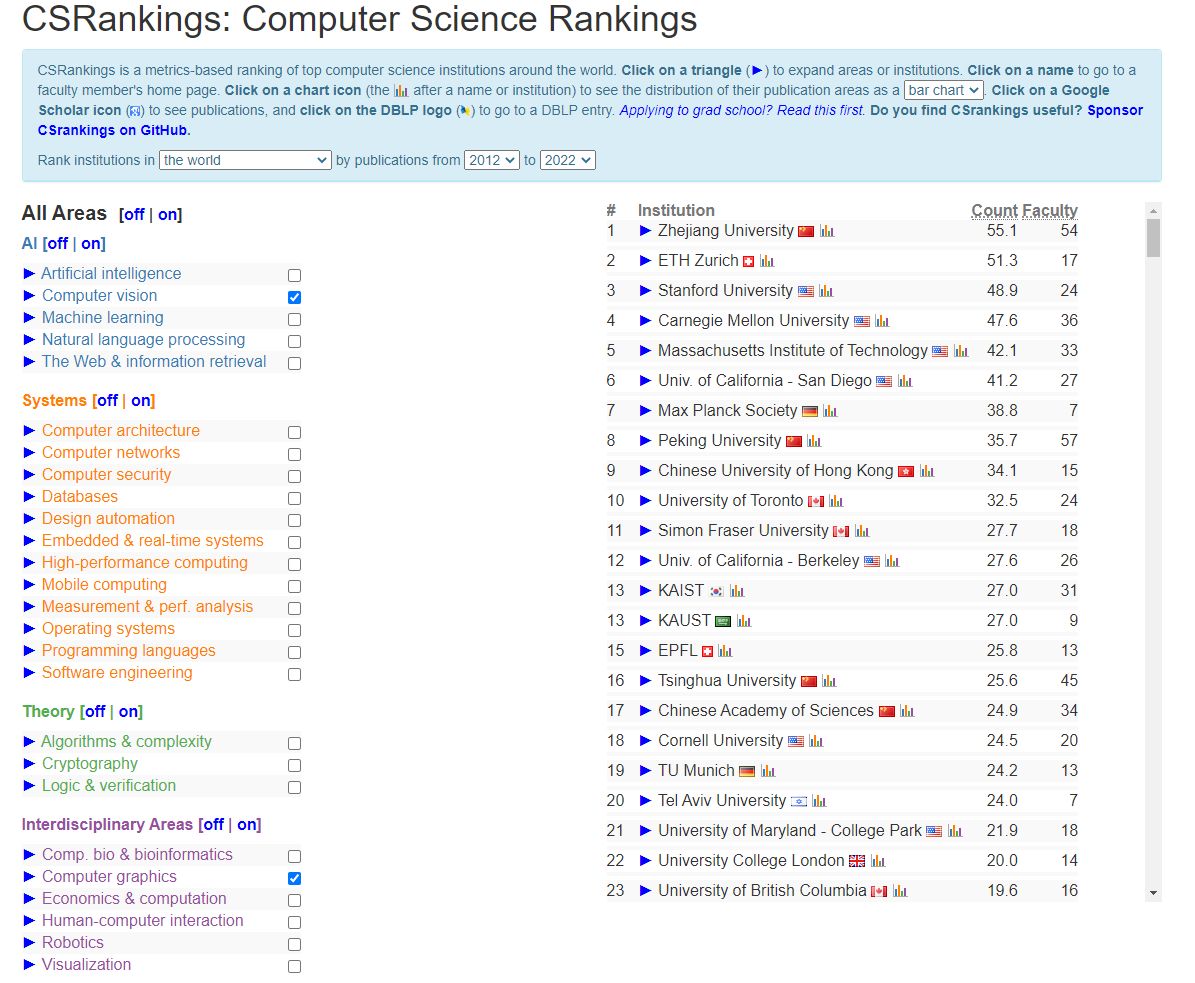Enable the Artificial intelligence checkbox

[x=294, y=275]
